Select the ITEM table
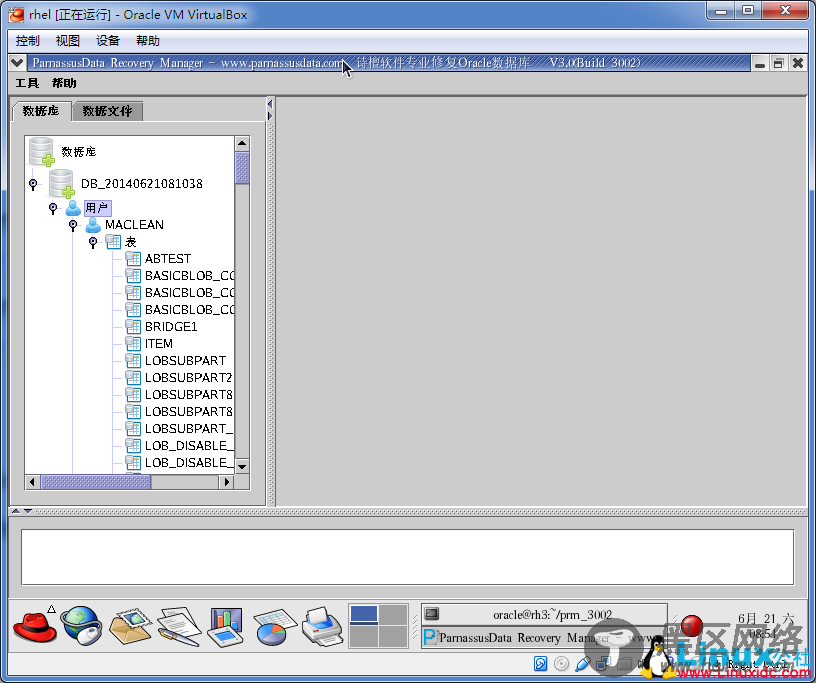Image resolution: width=816 pixels, height=683 pixels. tap(159, 344)
